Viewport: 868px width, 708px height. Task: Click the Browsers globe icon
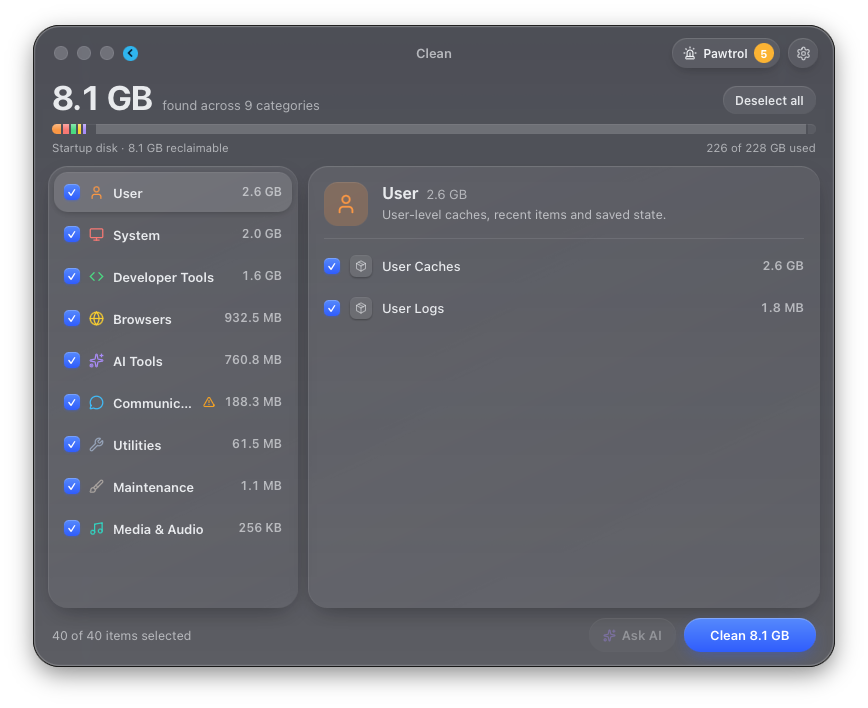[x=96, y=318]
